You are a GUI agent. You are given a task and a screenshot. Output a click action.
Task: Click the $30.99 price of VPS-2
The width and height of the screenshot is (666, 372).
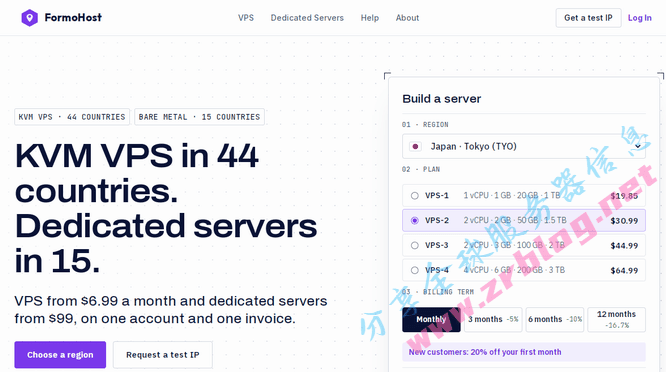(624, 221)
